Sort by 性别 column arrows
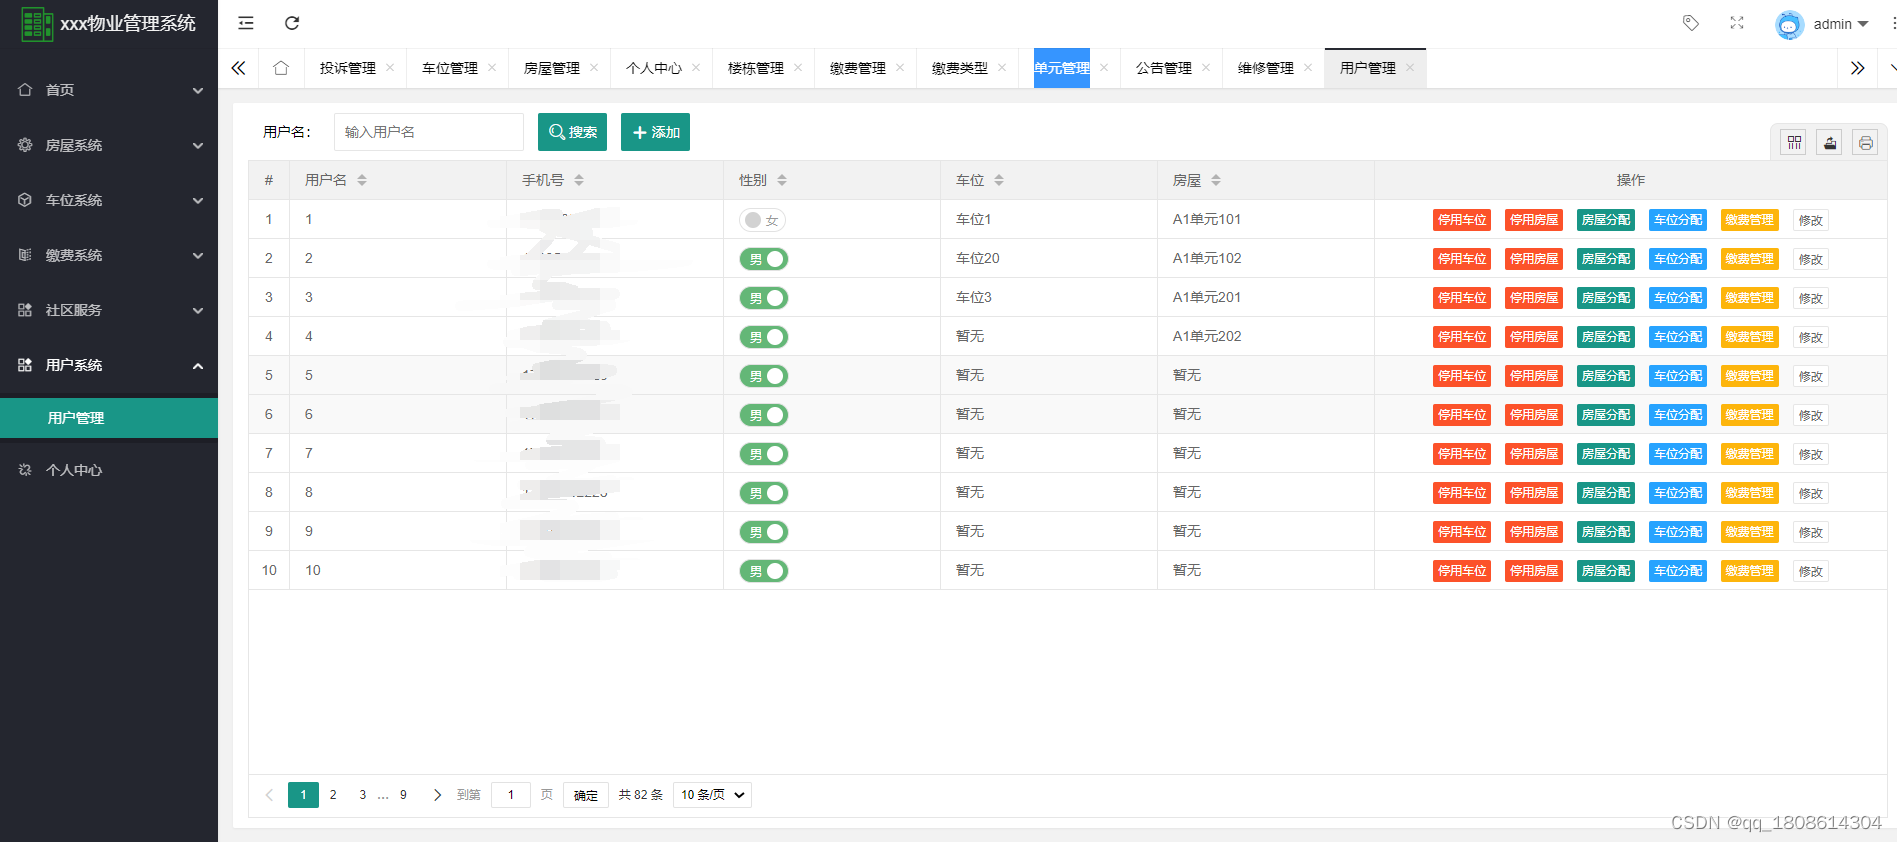The height and width of the screenshot is (842, 1897). (782, 180)
